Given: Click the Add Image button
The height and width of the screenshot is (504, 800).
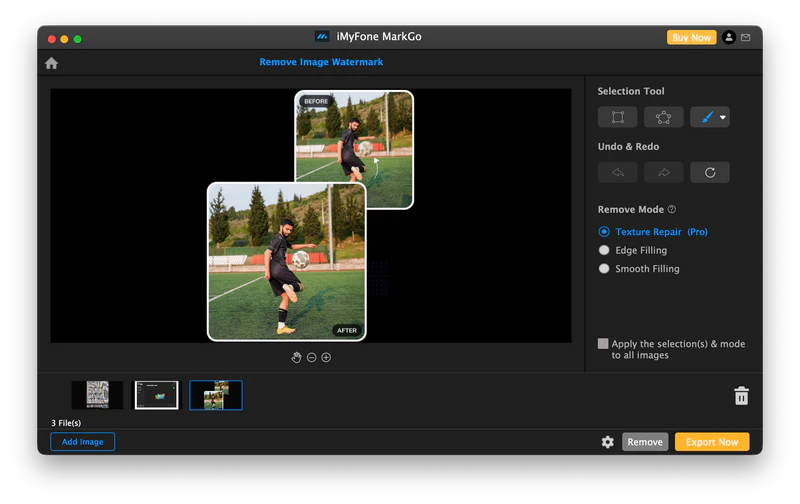Looking at the screenshot, I should [x=83, y=442].
